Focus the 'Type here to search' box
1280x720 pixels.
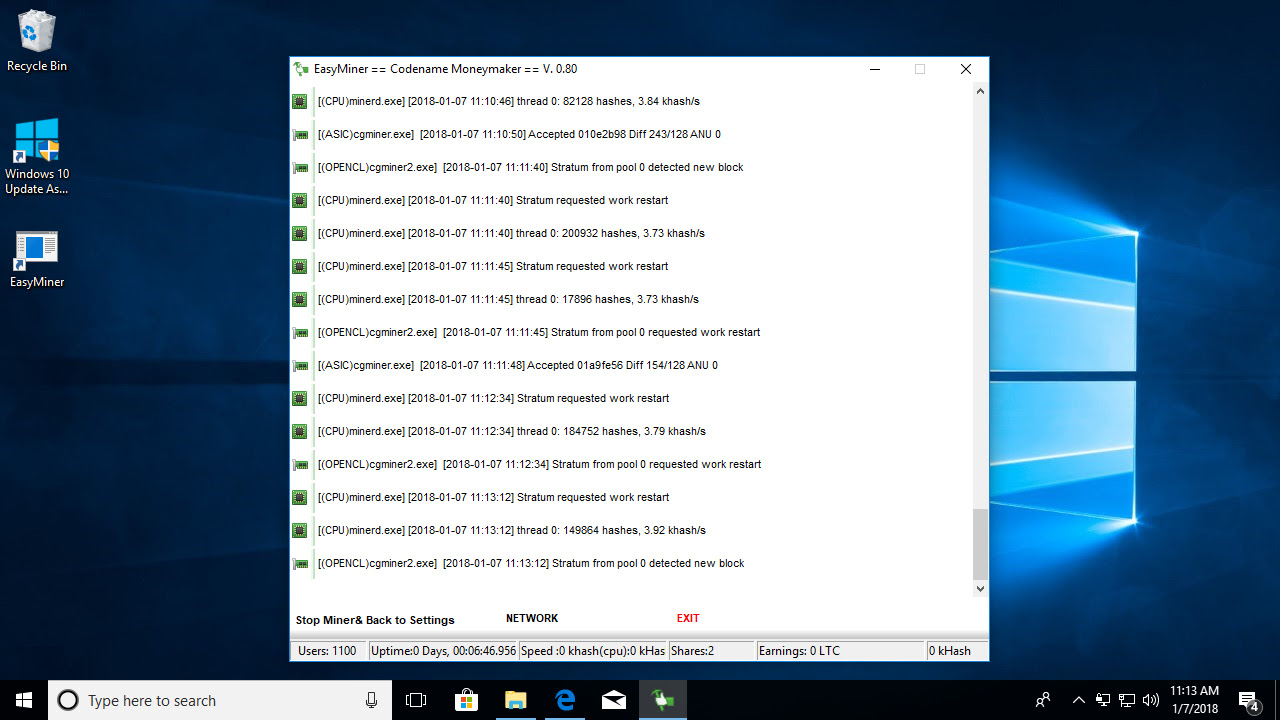[x=220, y=700]
